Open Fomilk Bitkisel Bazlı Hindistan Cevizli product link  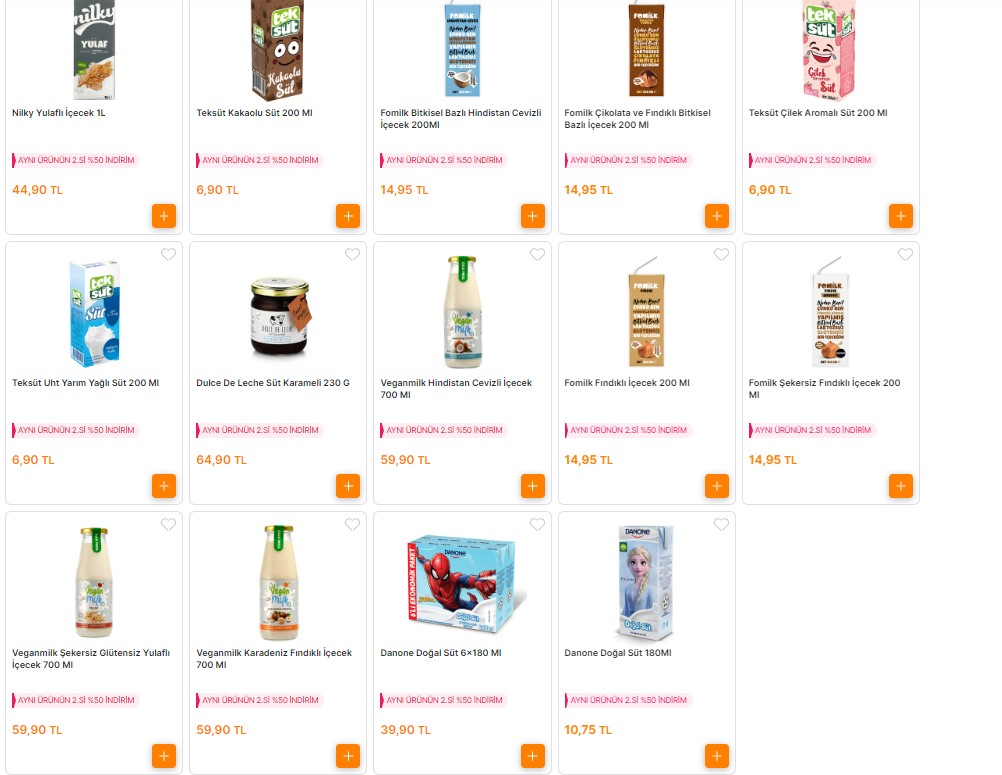click(x=461, y=119)
